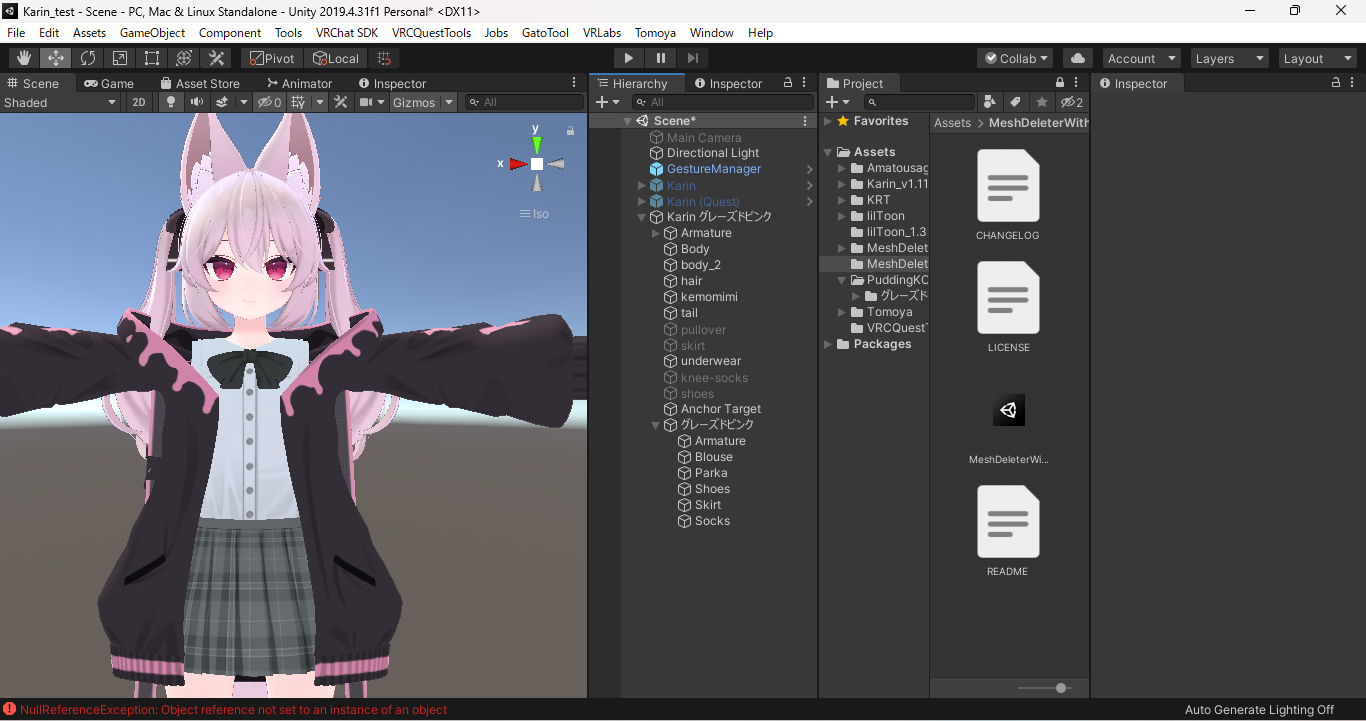The height and width of the screenshot is (721, 1366).
Task: Collapse the Assets folder tree
Action: pos(828,152)
